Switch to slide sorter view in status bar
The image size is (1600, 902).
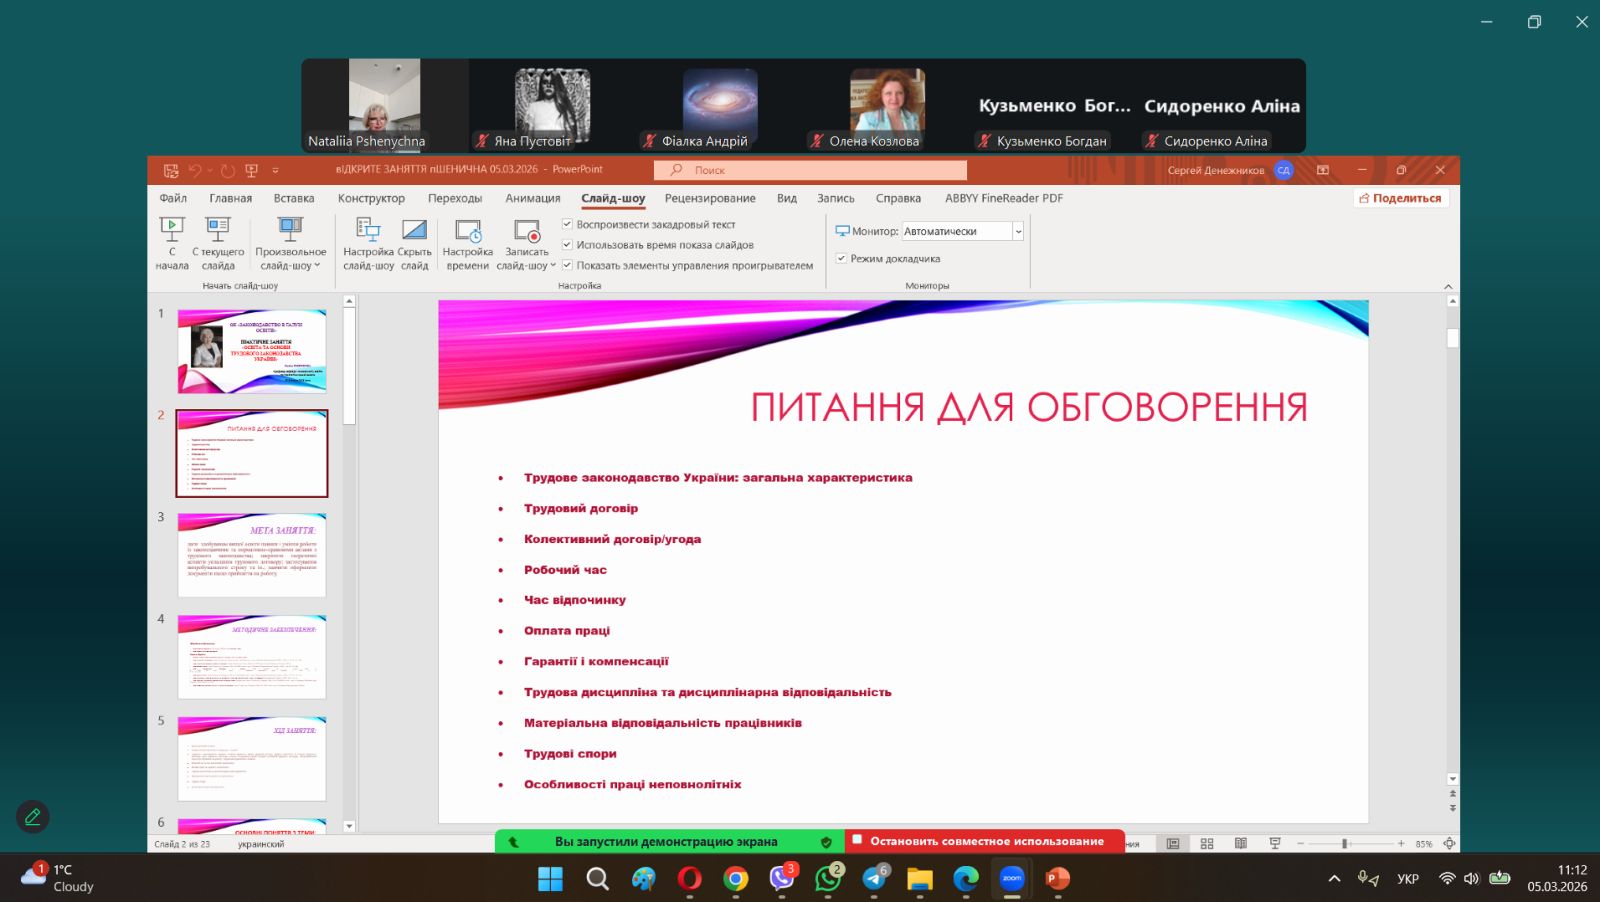pyautogui.click(x=1207, y=844)
